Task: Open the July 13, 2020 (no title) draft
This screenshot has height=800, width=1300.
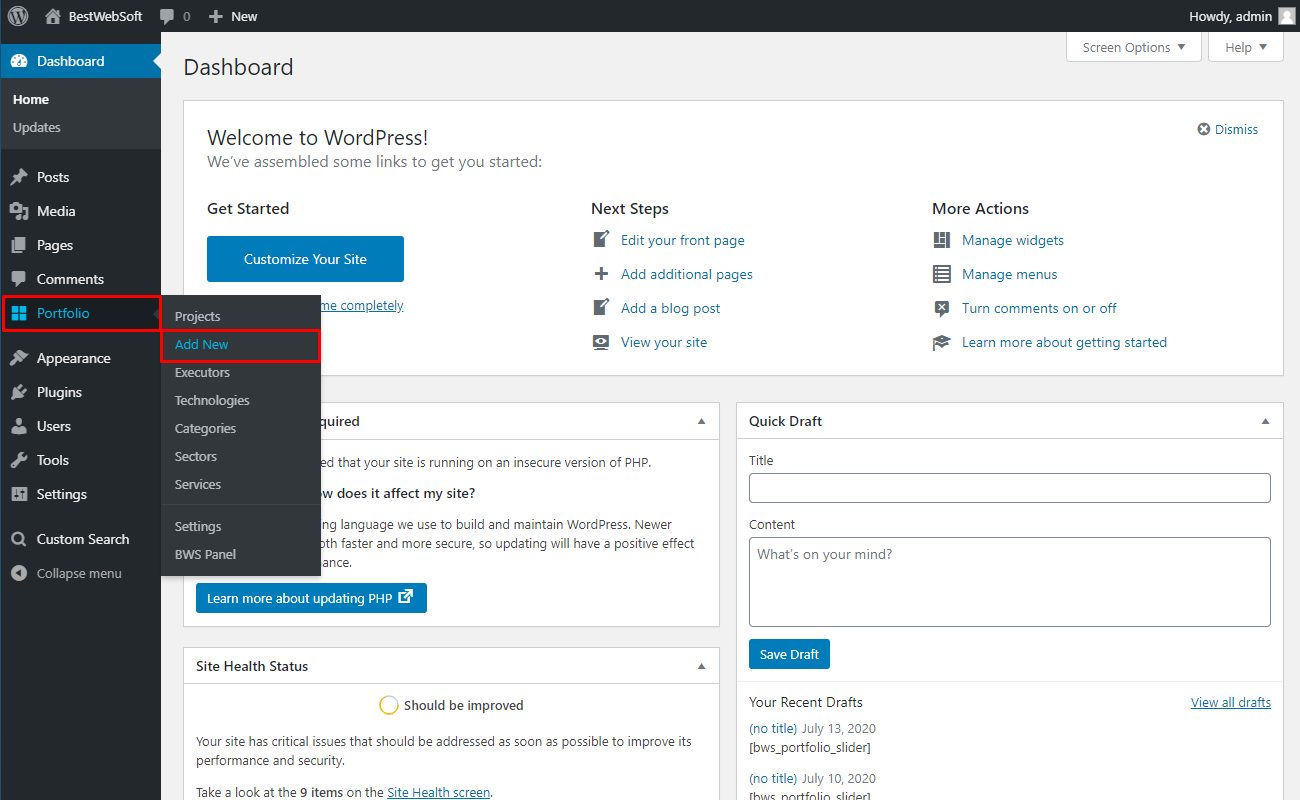Action: 773,728
